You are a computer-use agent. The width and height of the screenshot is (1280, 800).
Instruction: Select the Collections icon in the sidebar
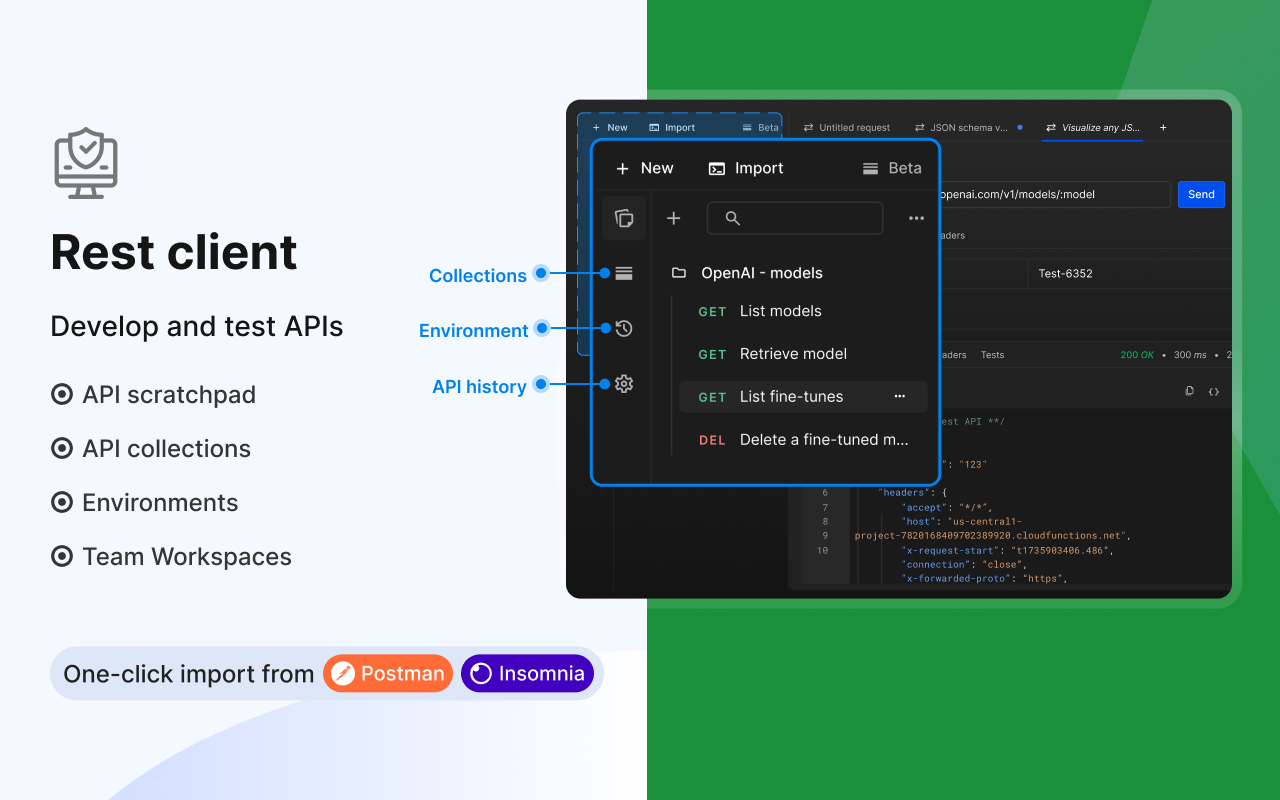click(624, 272)
